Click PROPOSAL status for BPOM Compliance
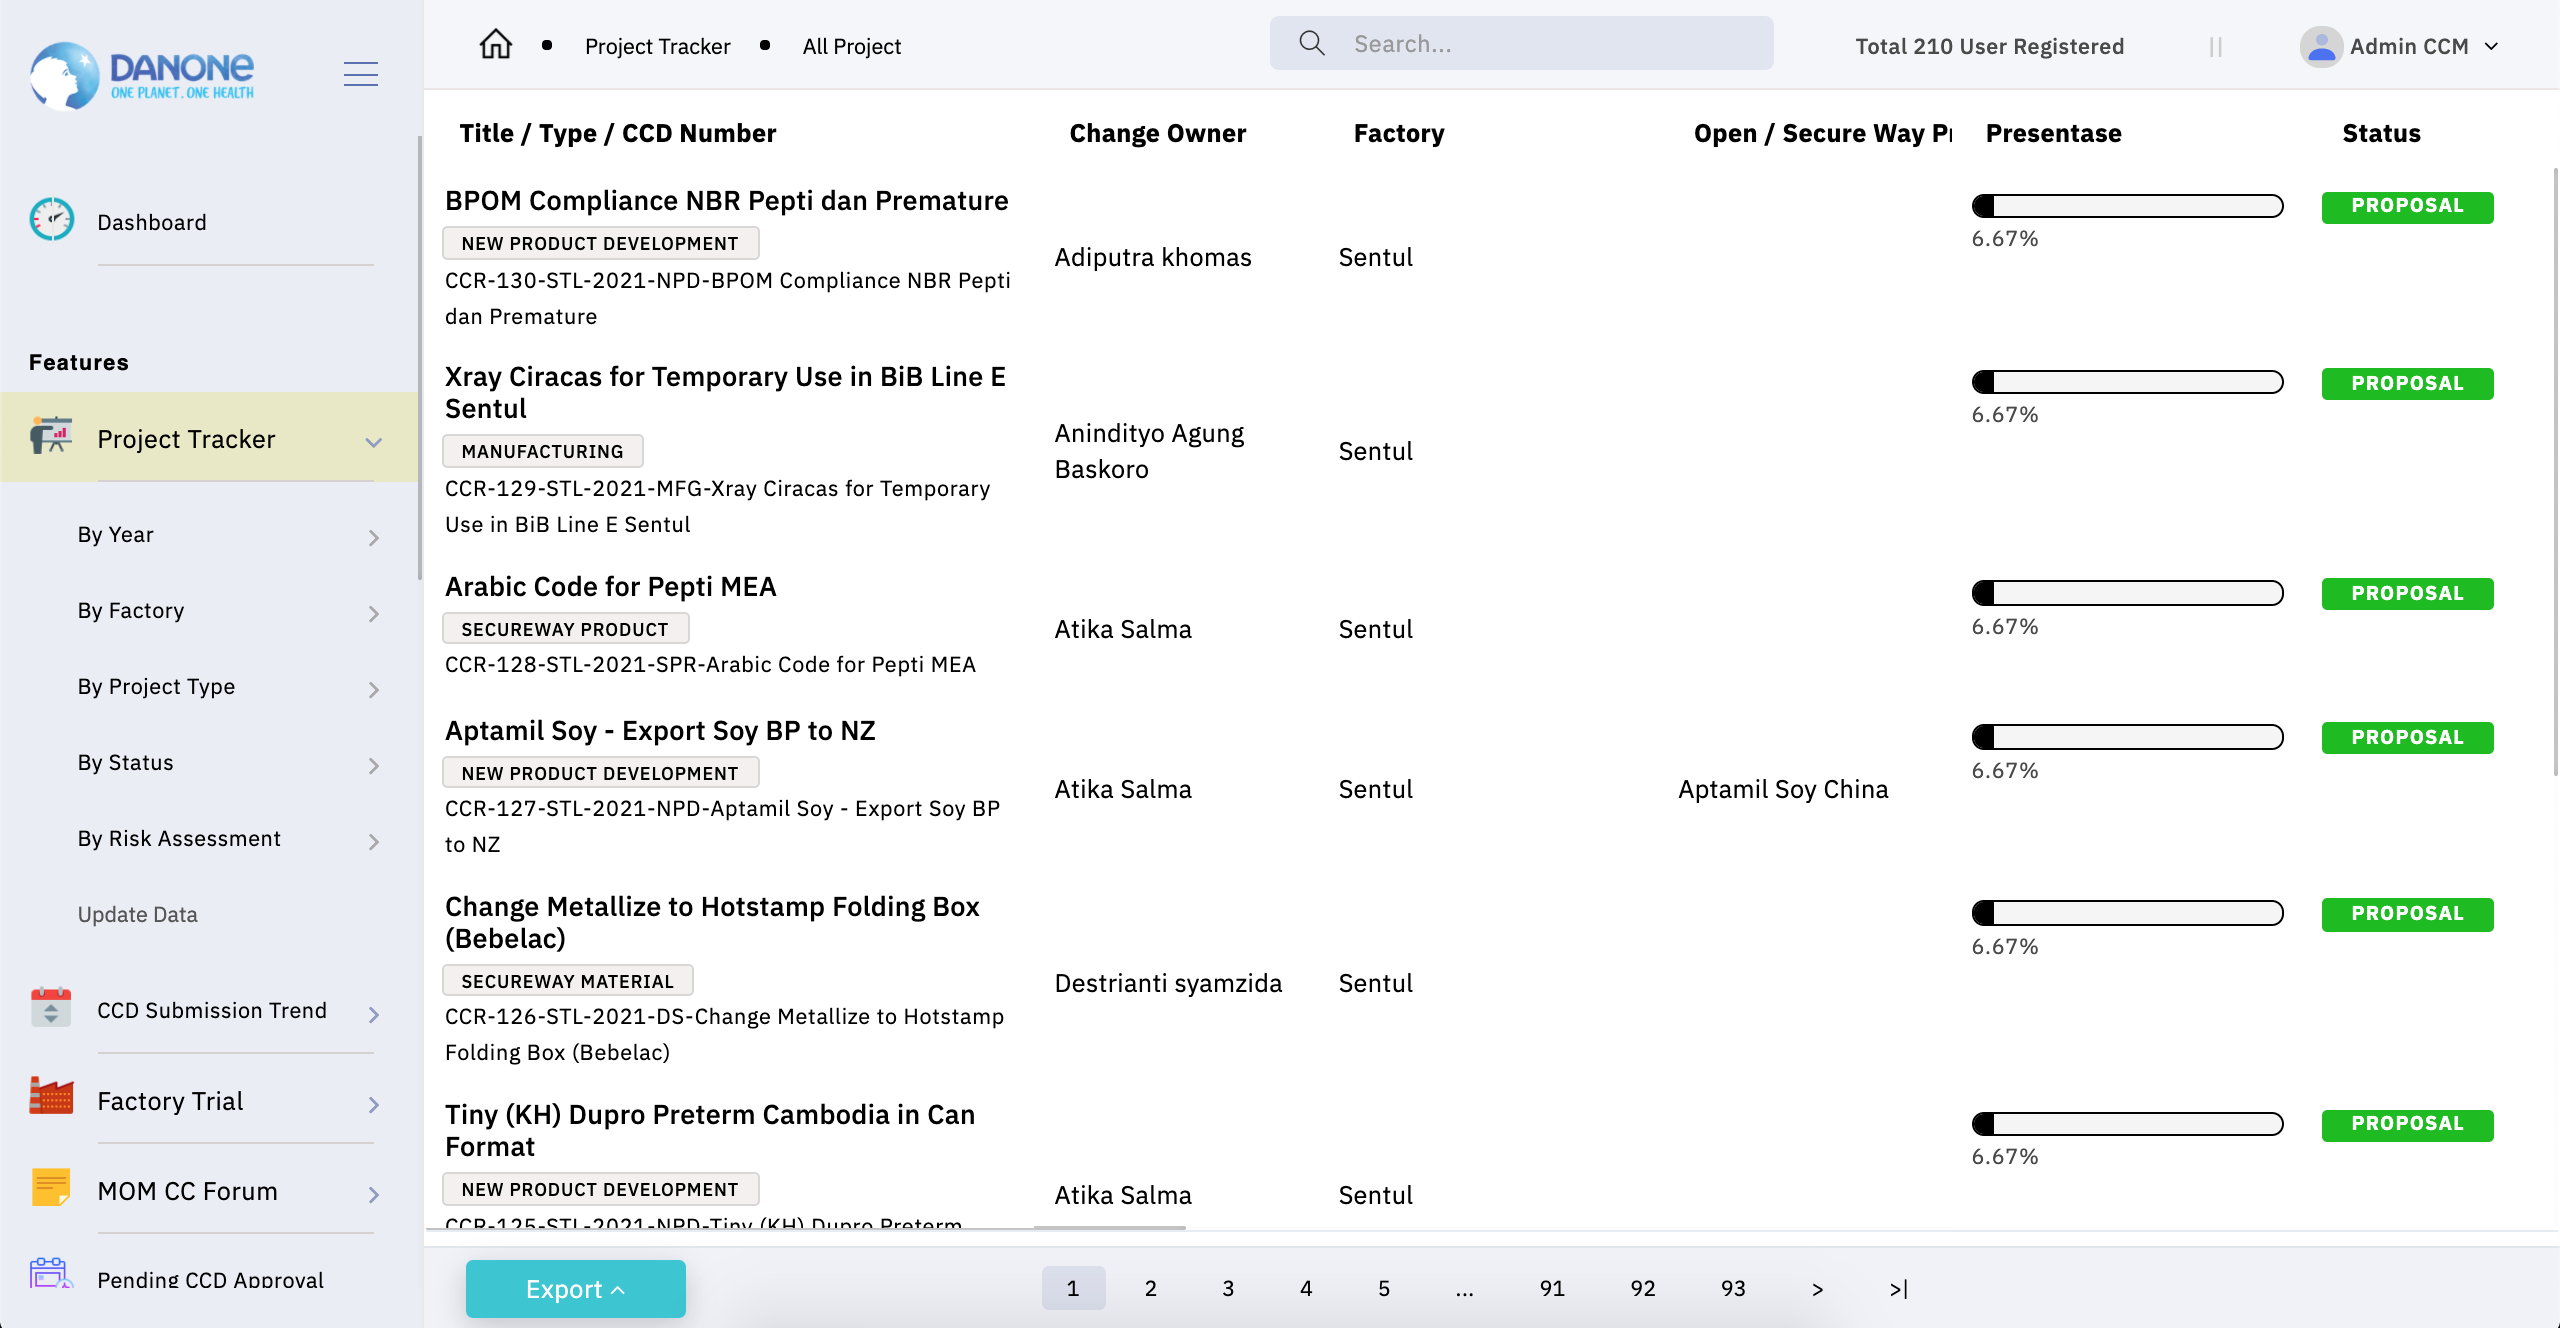The width and height of the screenshot is (2560, 1328). click(2407, 206)
